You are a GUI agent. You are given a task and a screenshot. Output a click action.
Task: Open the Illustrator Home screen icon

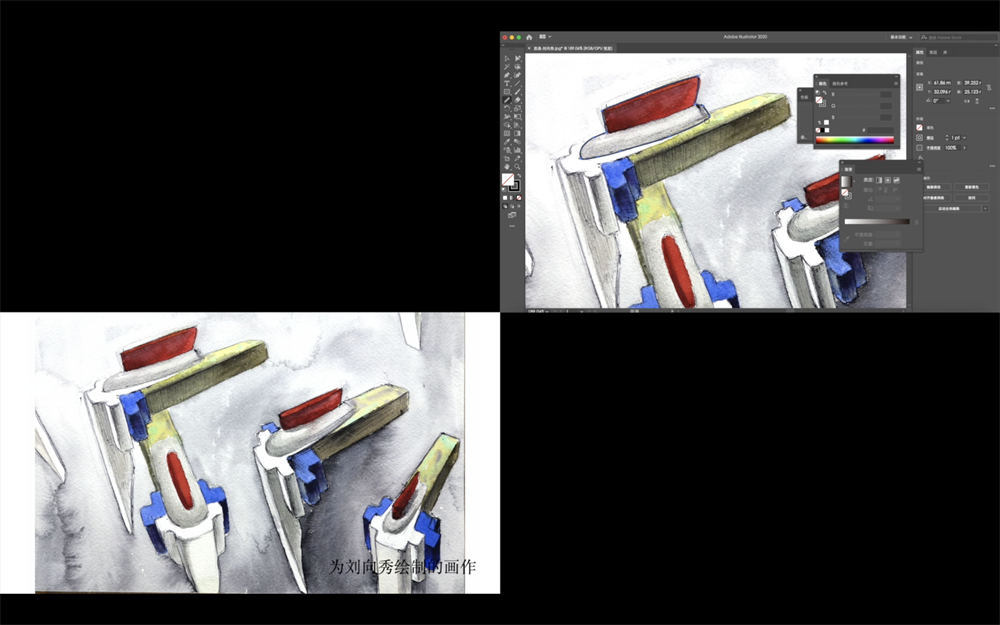(529, 37)
